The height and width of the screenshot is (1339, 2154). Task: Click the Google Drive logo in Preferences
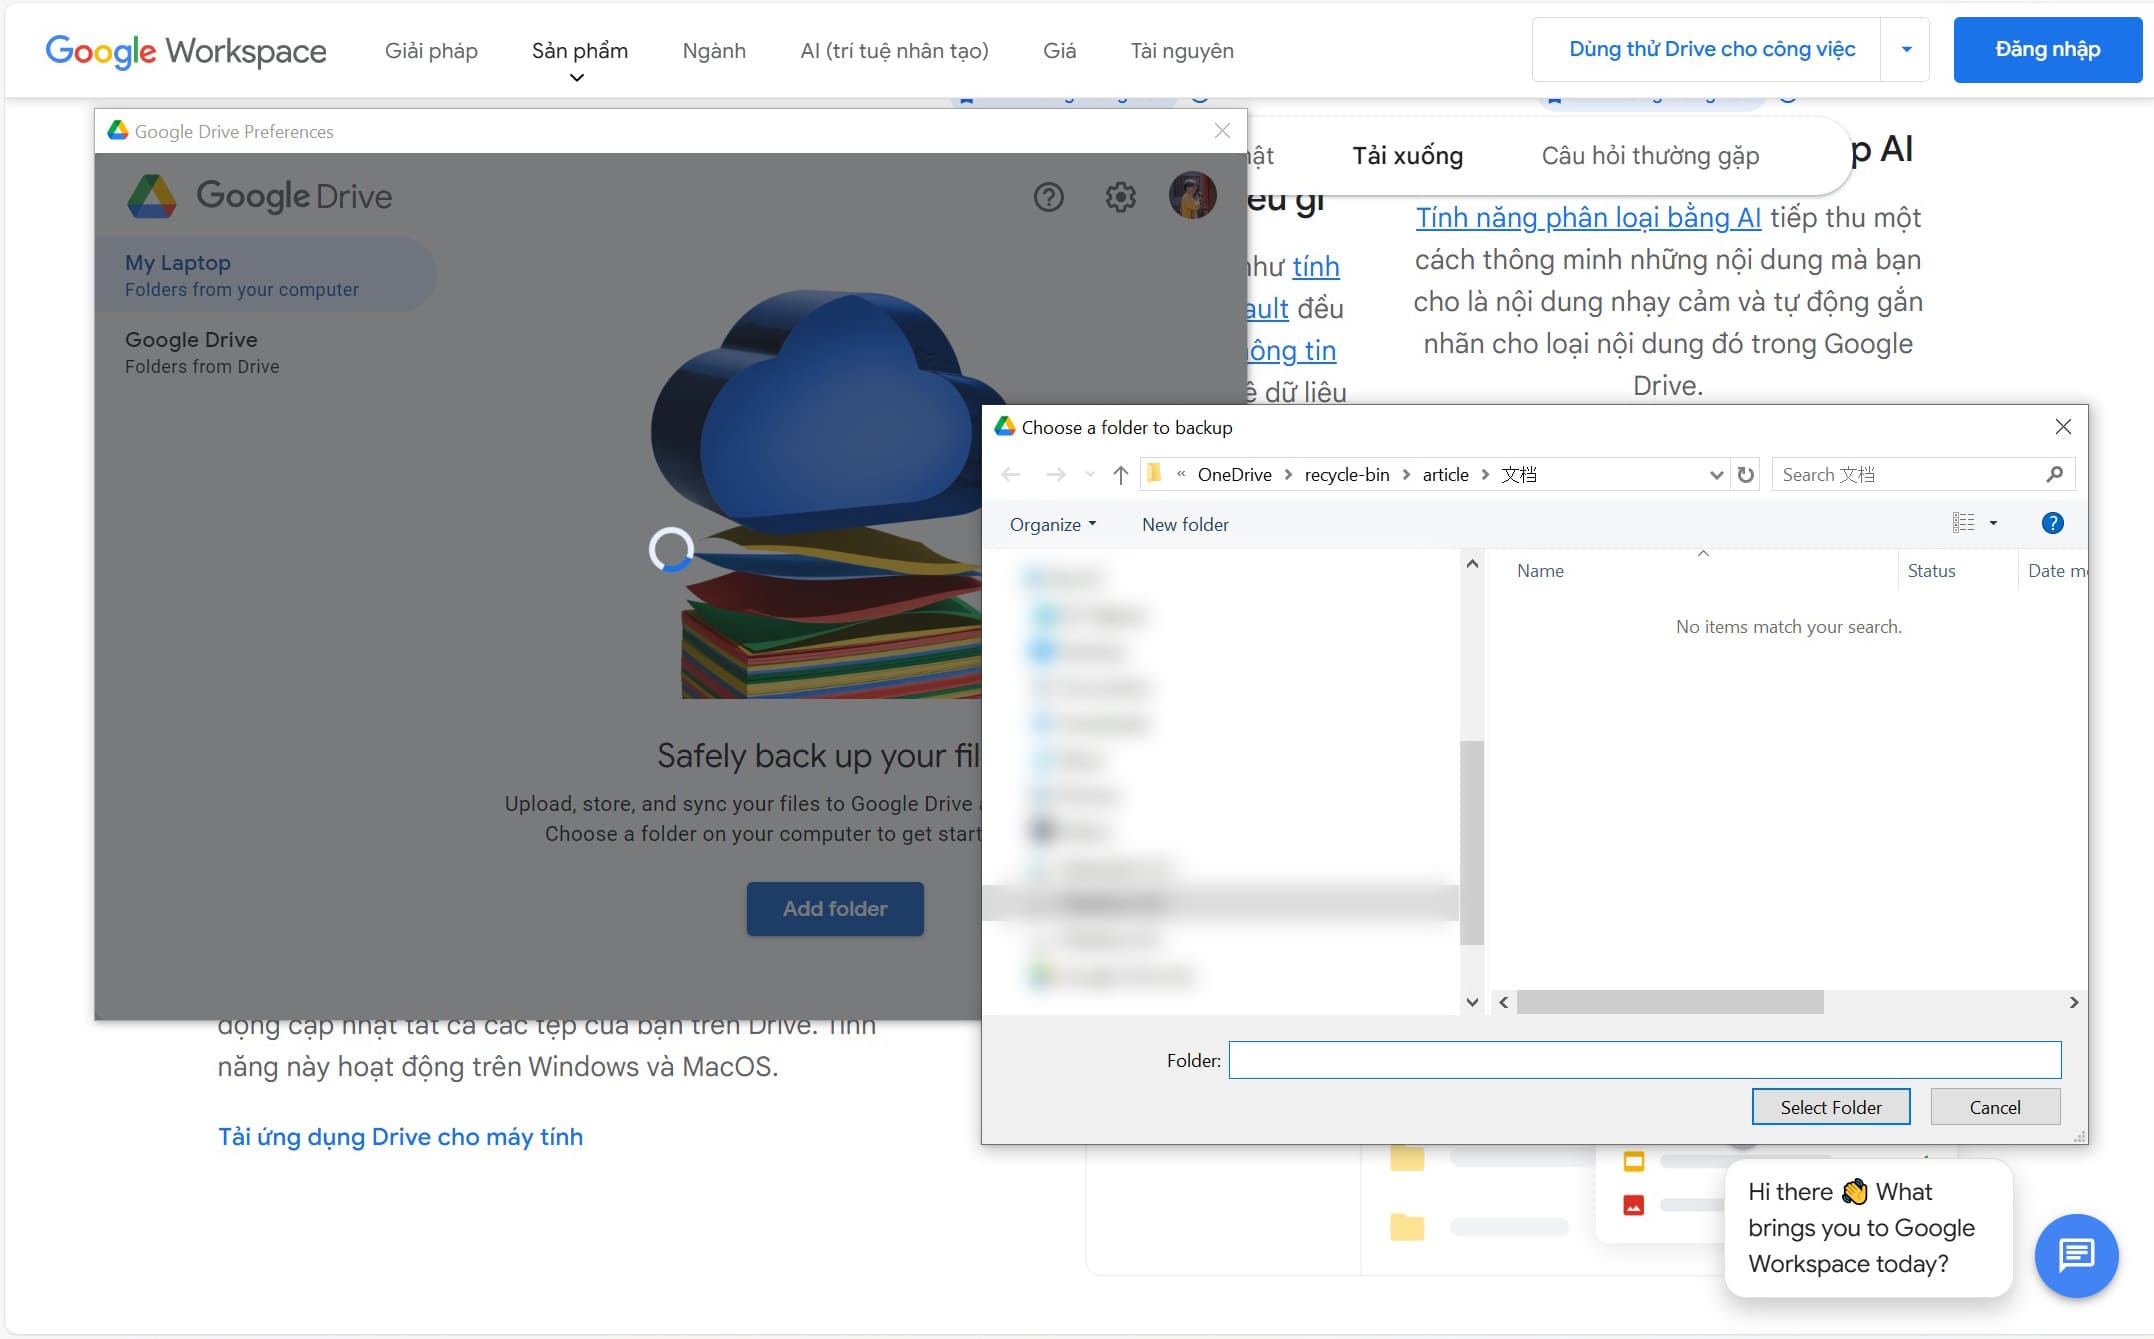coord(260,196)
